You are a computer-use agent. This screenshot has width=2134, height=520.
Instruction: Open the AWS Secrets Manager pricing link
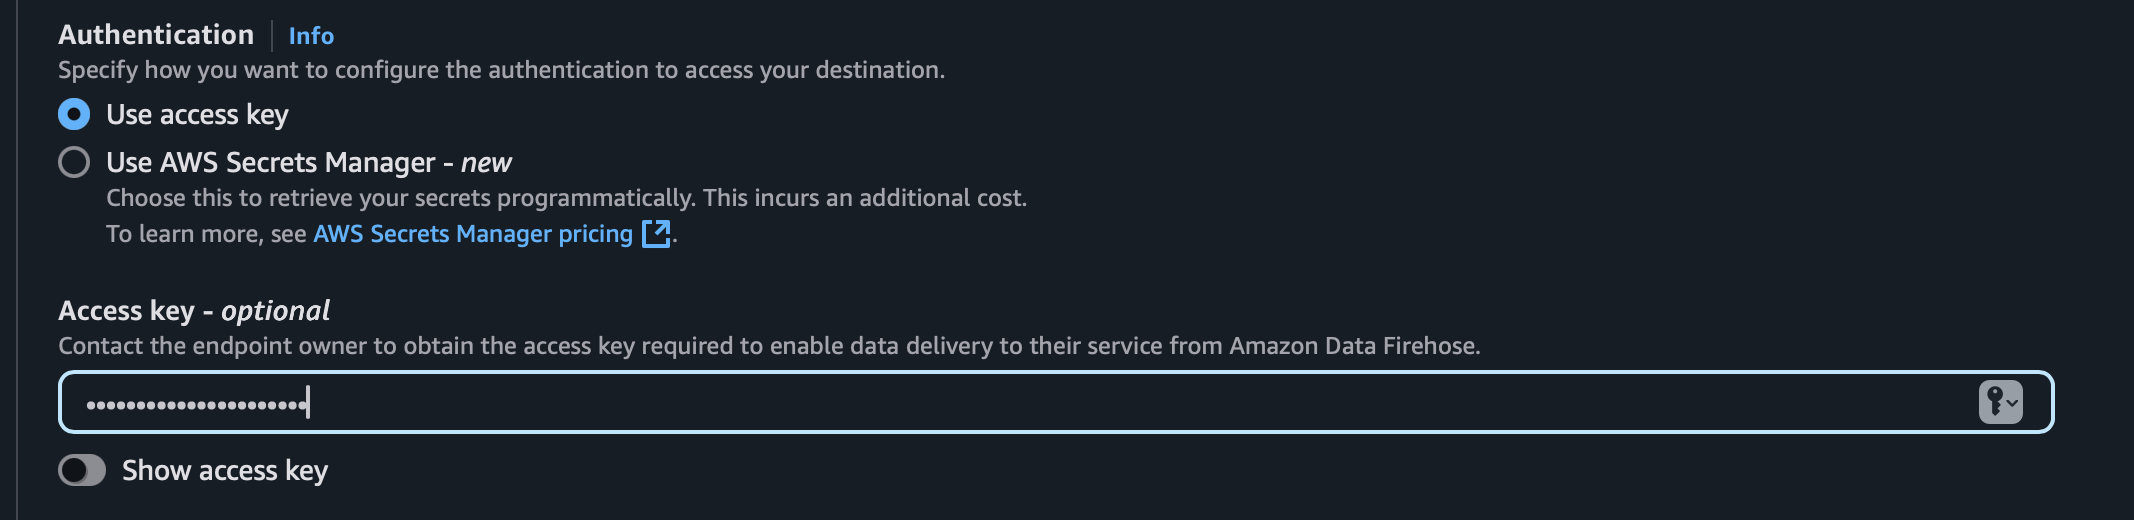[x=473, y=233]
